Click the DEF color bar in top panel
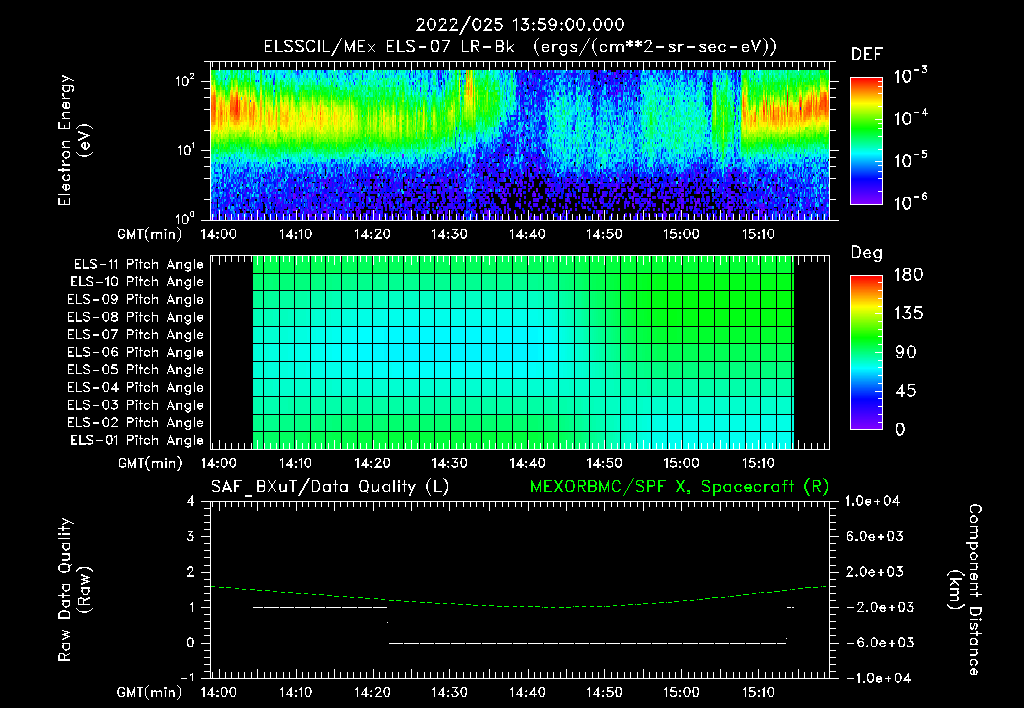 pyautogui.click(x=866, y=140)
